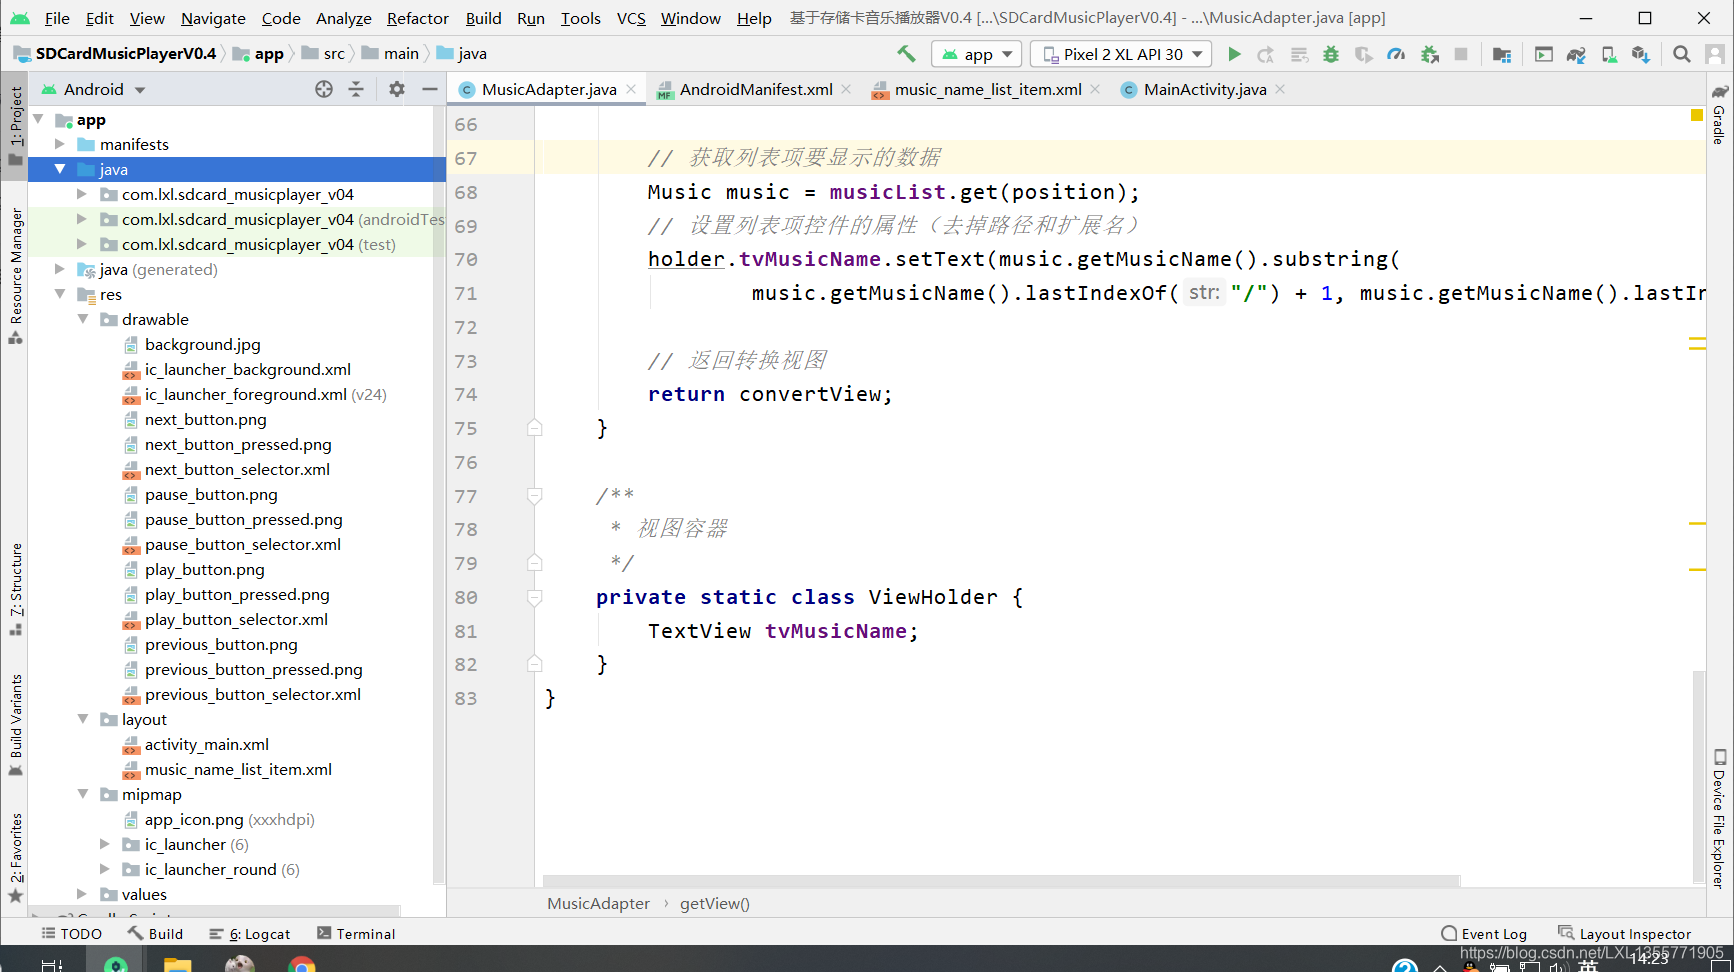Image resolution: width=1734 pixels, height=972 pixels.
Task: Open the VCS menu
Action: pyautogui.click(x=631, y=18)
